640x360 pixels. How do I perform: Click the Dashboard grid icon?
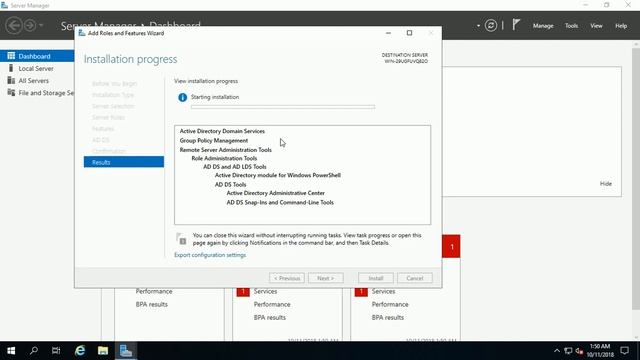click(11, 56)
